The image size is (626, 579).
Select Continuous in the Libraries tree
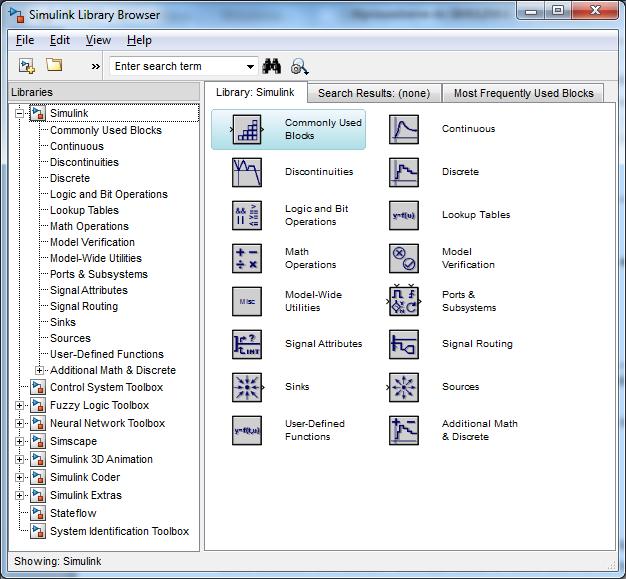[x=77, y=146]
